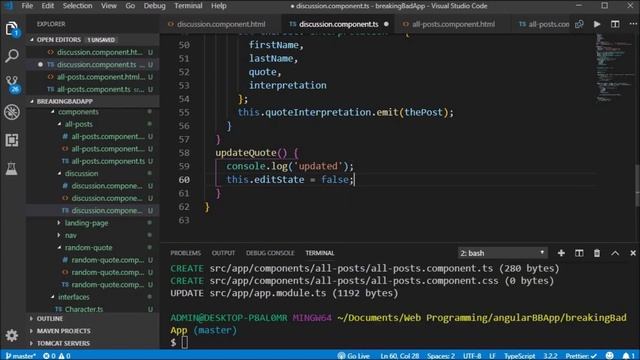The height and width of the screenshot is (360, 640).
Task: Click the UTF-8 encoding selector
Action: [x=472, y=356]
